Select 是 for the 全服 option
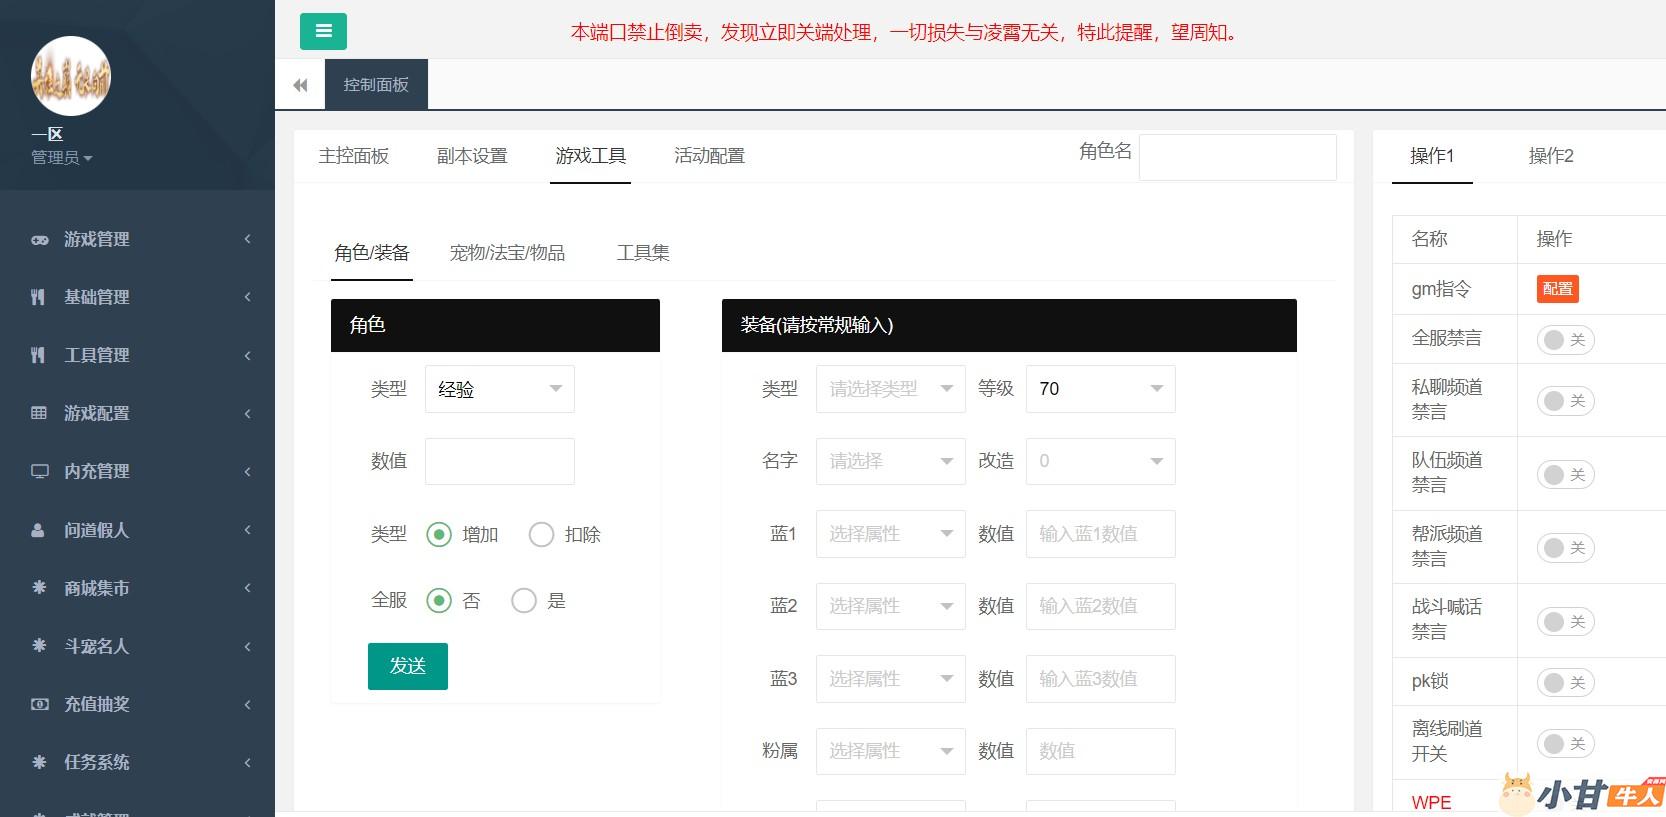Screen dimensions: 1666x817 click(x=524, y=601)
